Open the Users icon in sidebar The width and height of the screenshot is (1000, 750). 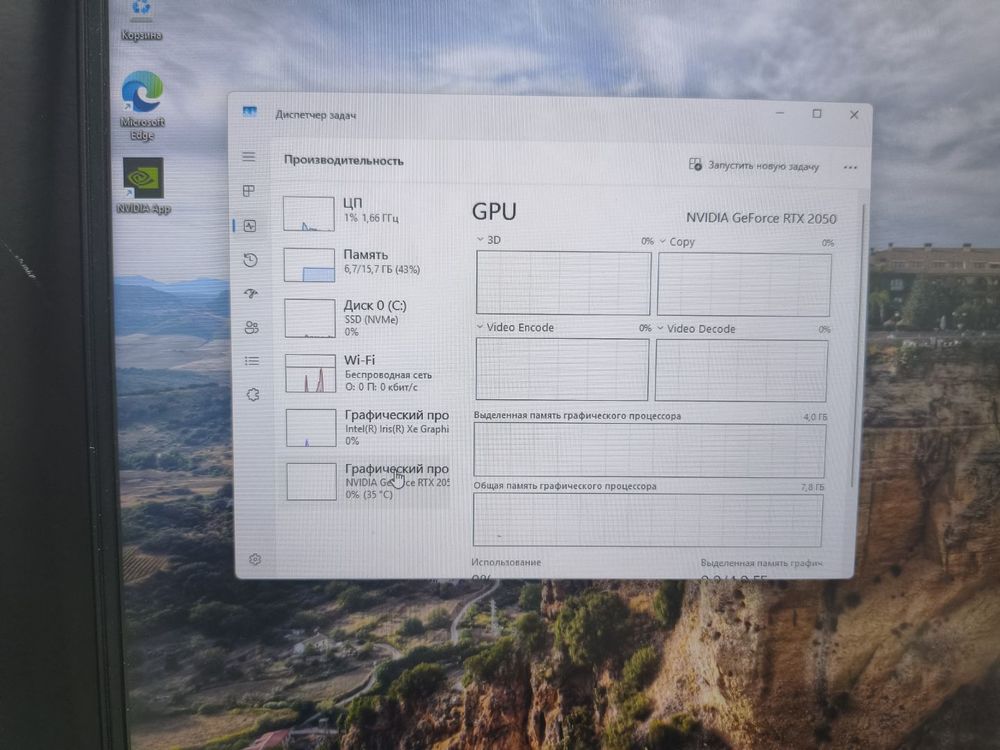tap(251, 327)
